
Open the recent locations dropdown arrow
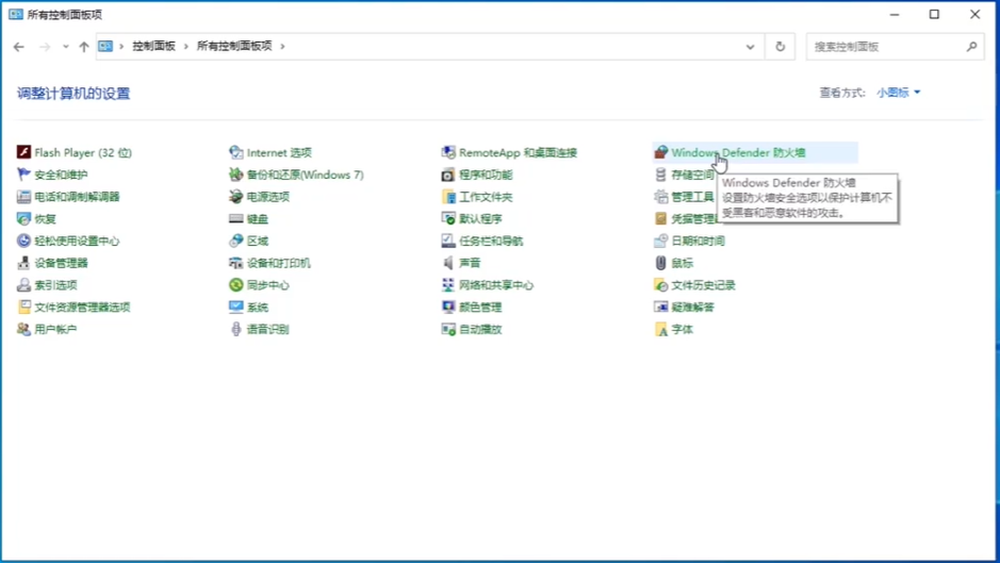pyautogui.click(x=66, y=46)
